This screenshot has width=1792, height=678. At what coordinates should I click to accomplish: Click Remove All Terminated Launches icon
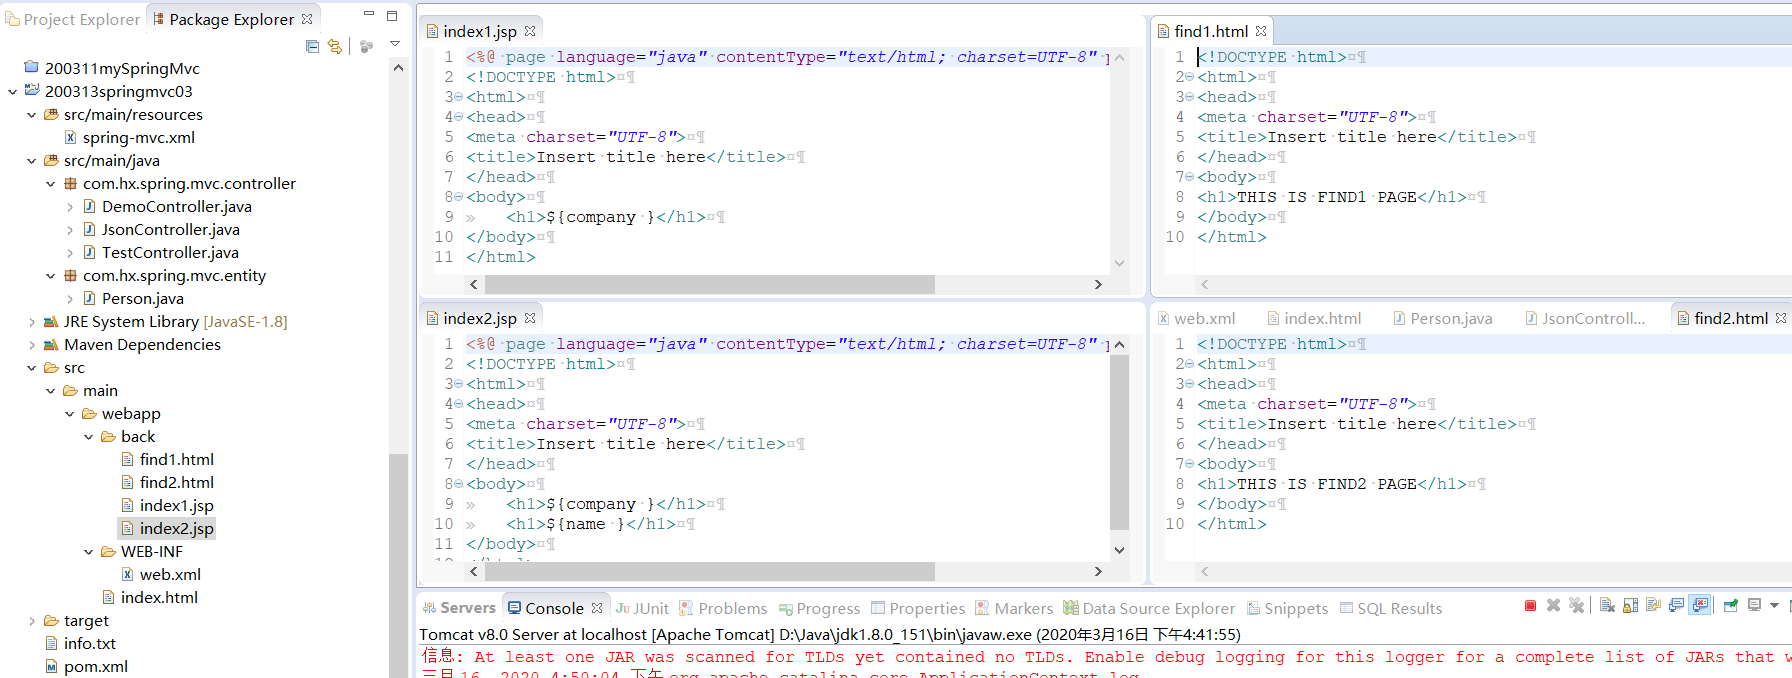(1577, 605)
